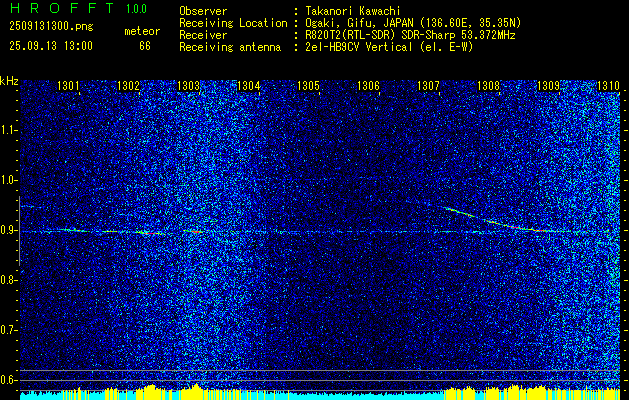This screenshot has width=629, height=400.
Task: Click the 1301 time marker
Action: (68, 85)
